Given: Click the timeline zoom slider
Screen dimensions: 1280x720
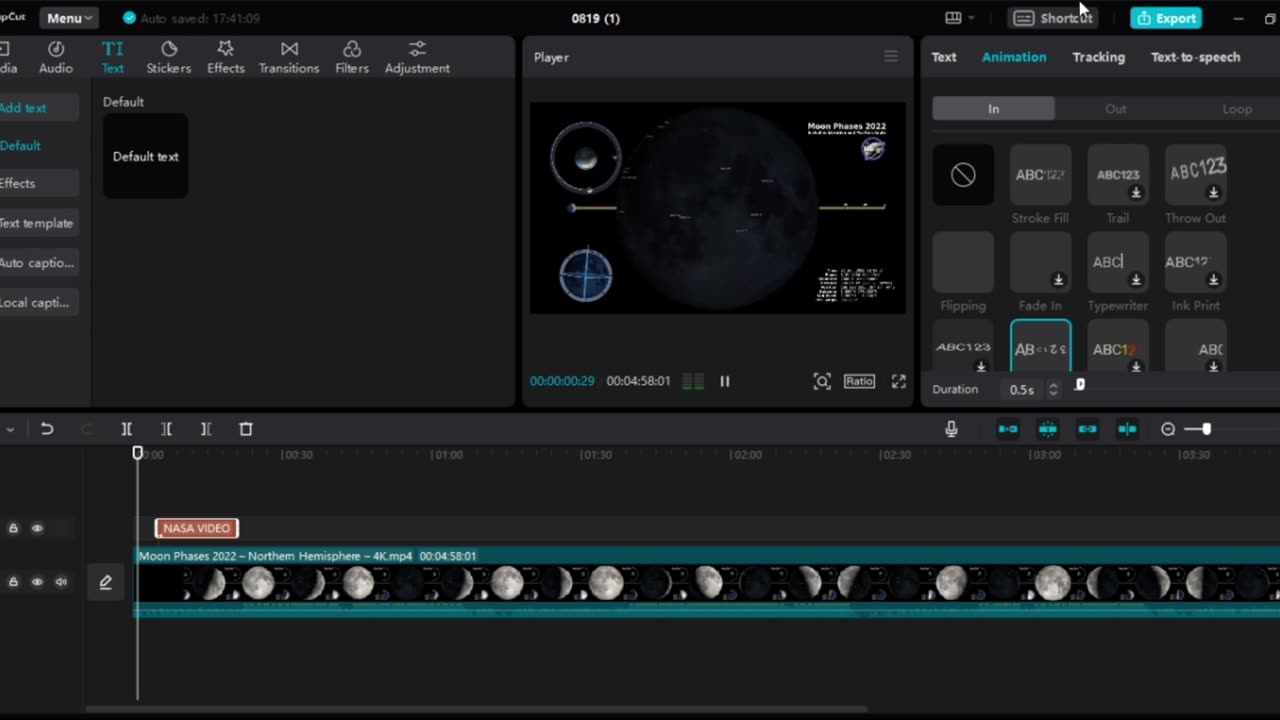Looking at the screenshot, I should click(x=1206, y=429).
